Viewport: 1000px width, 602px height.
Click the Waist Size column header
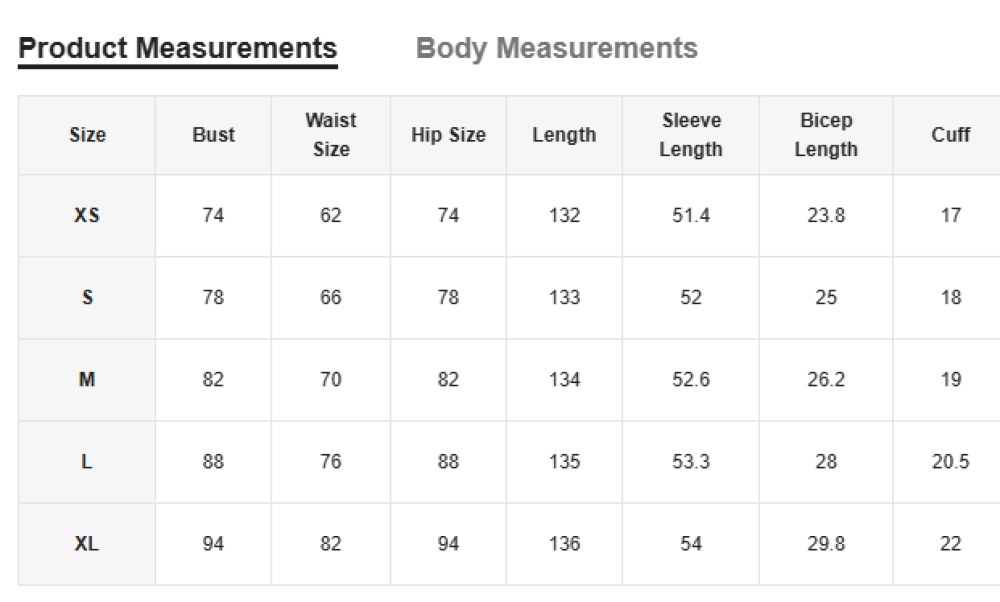pyautogui.click(x=331, y=135)
